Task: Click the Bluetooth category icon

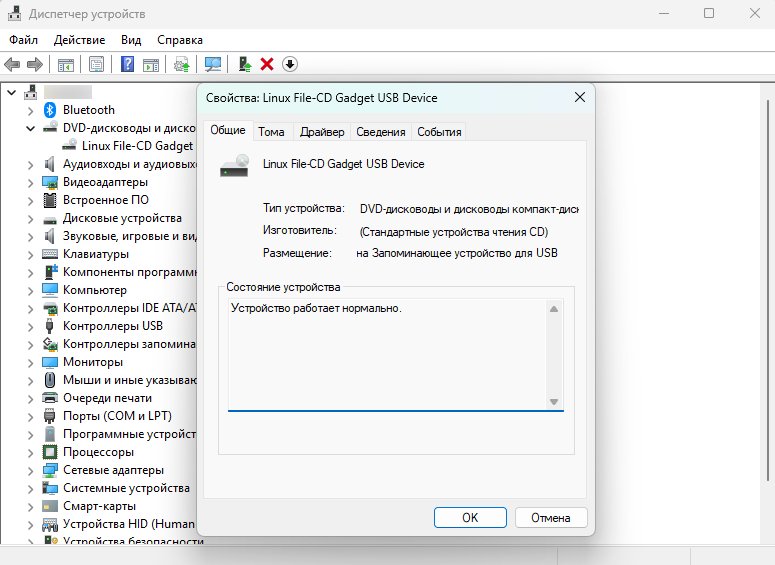Action: coord(50,110)
